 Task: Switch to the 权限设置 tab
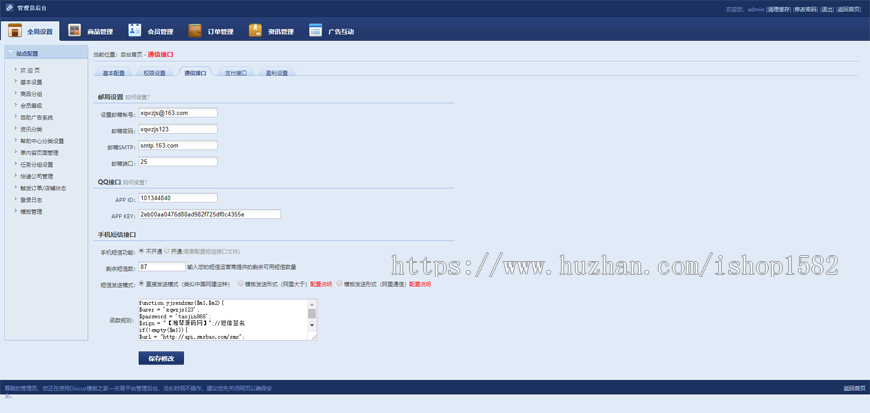pos(154,73)
